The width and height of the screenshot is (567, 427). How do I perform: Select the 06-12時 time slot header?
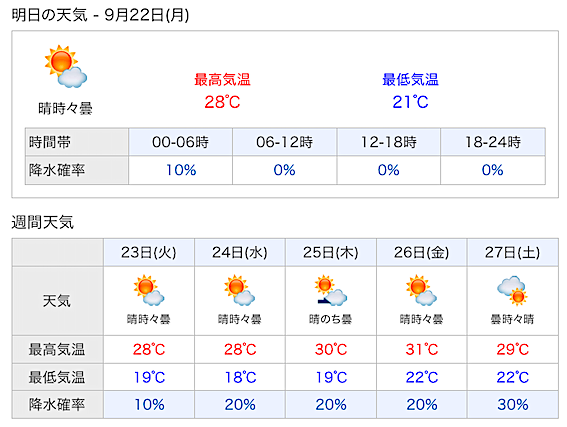(x=284, y=142)
